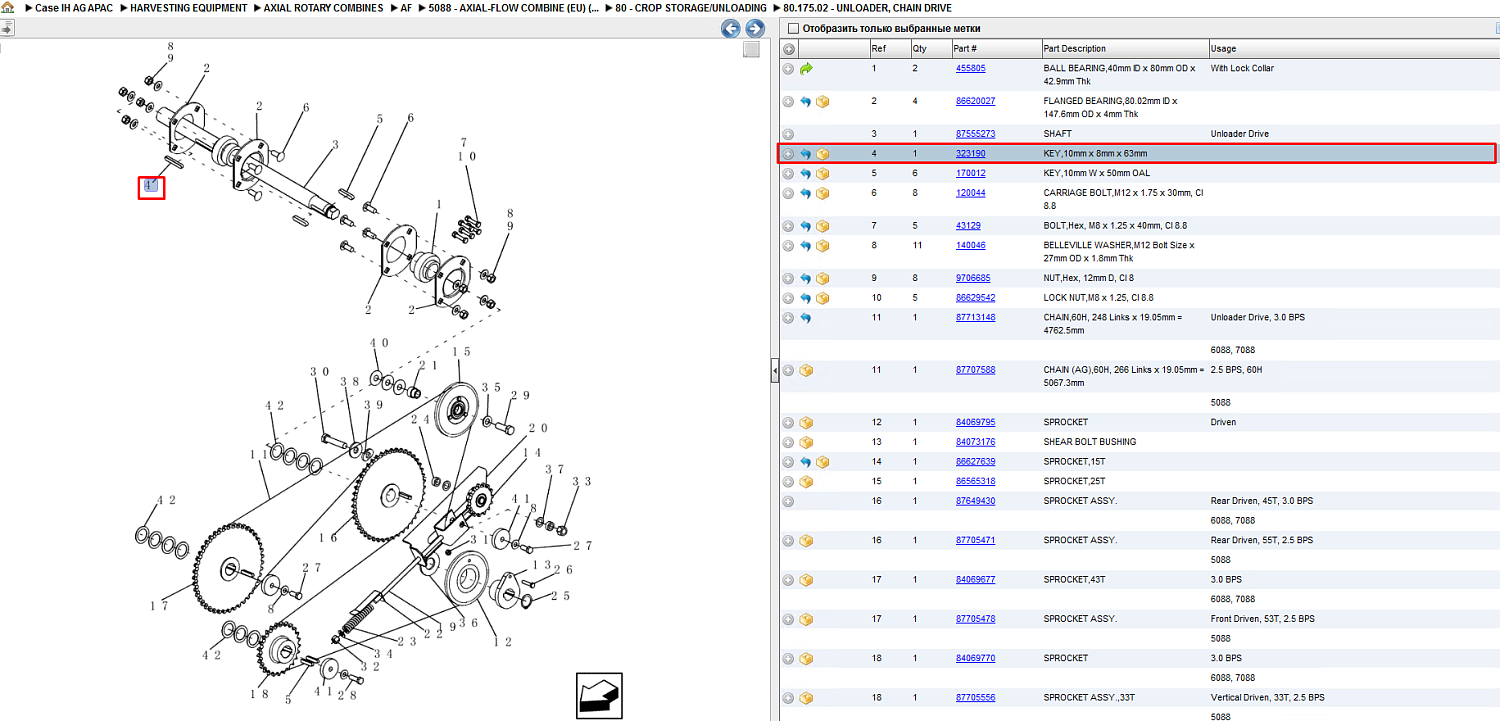Viewport: 1500px width, 721px height.
Task: Open part number link 455805
Action: point(970,69)
